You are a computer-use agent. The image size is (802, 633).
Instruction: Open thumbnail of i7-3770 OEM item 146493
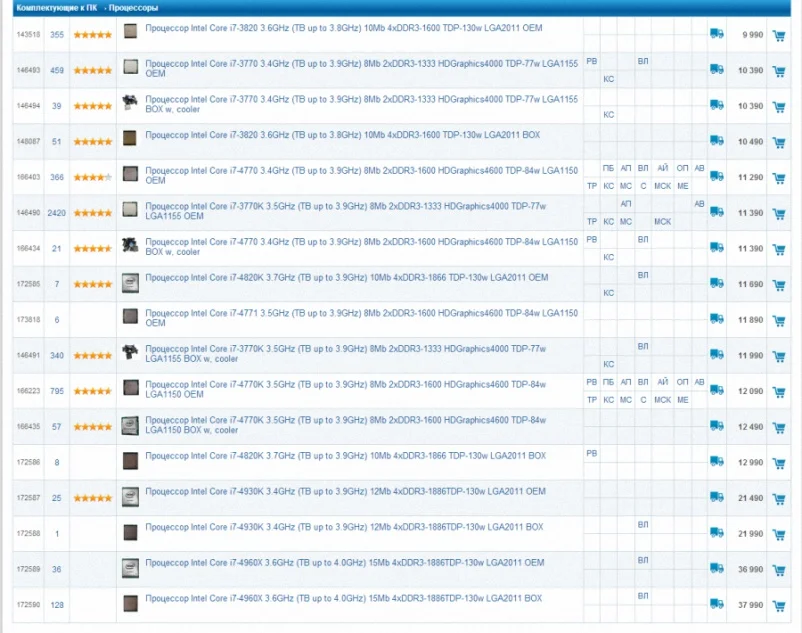click(130, 67)
